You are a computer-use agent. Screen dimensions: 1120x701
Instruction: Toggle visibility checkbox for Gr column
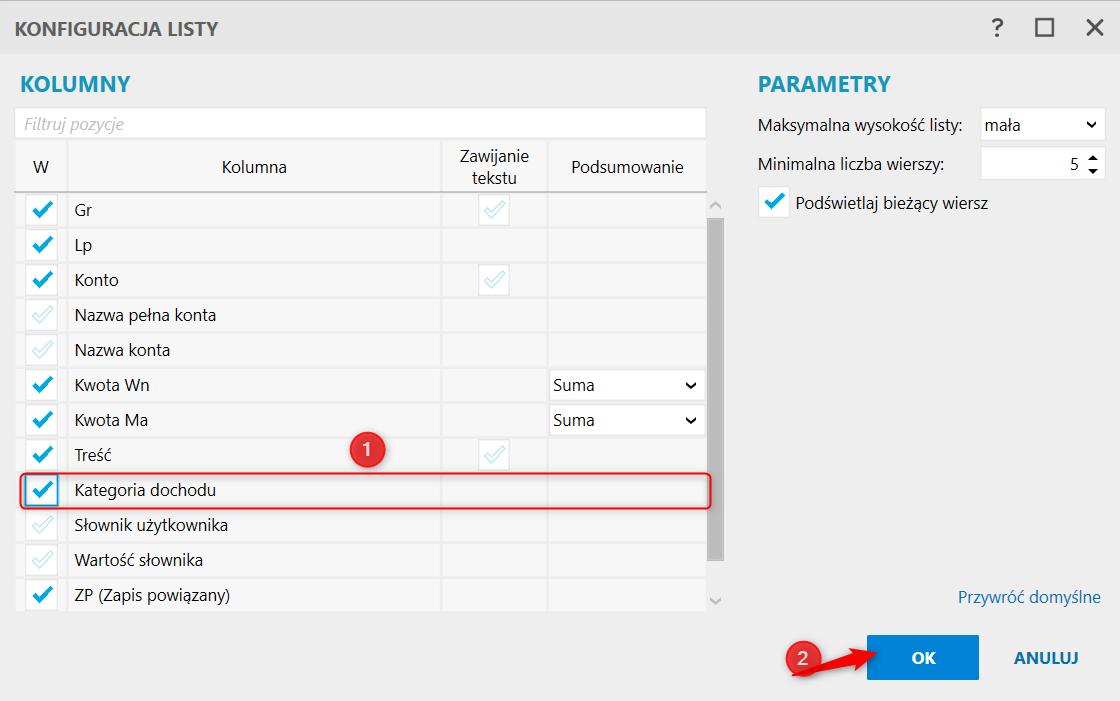(x=42, y=210)
